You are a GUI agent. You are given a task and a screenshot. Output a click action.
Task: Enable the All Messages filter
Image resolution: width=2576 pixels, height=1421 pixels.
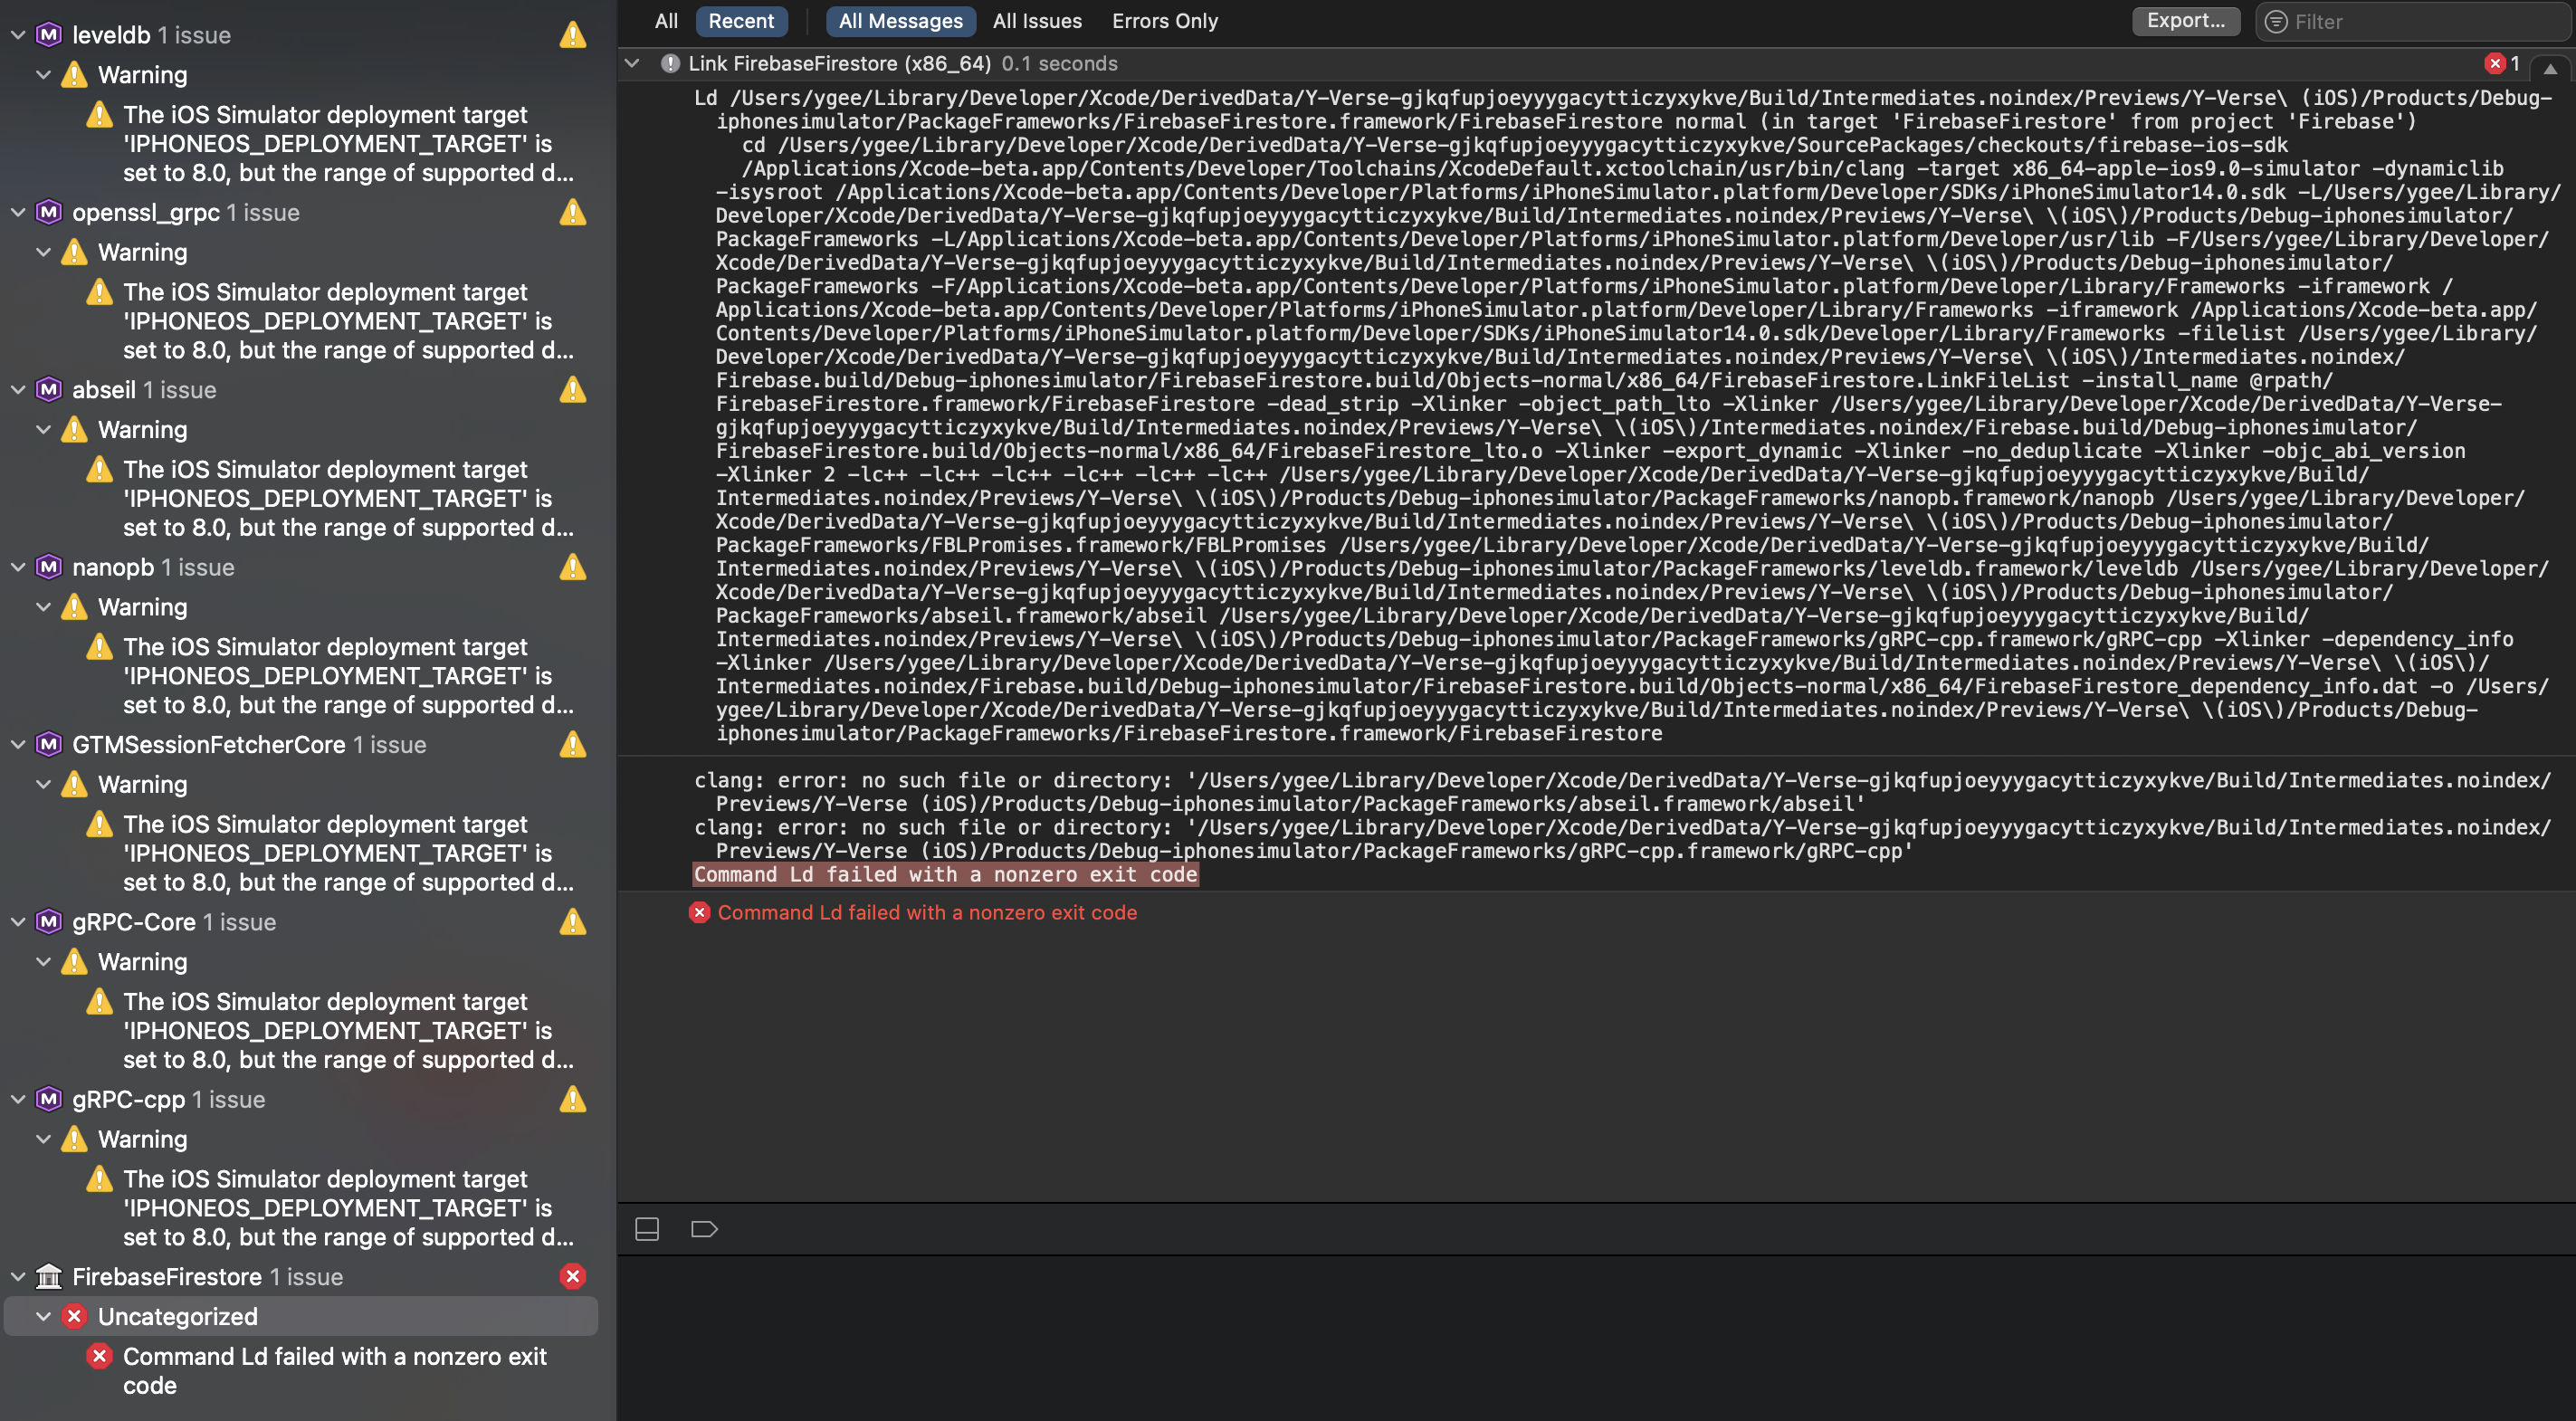coord(900,21)
